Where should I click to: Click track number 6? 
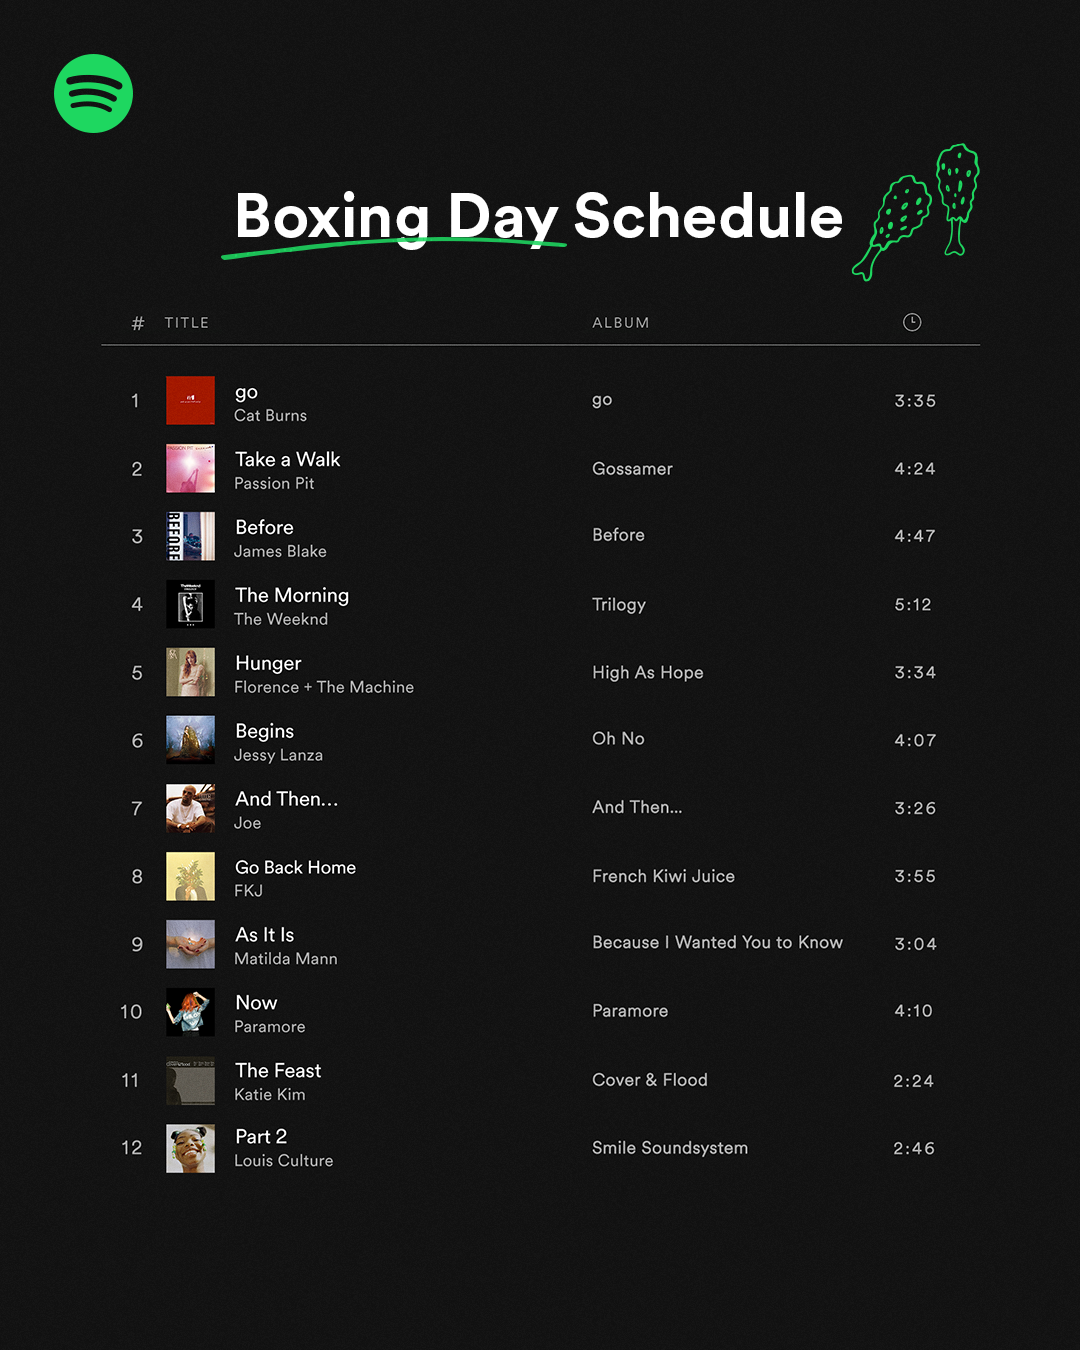point(137,741)
